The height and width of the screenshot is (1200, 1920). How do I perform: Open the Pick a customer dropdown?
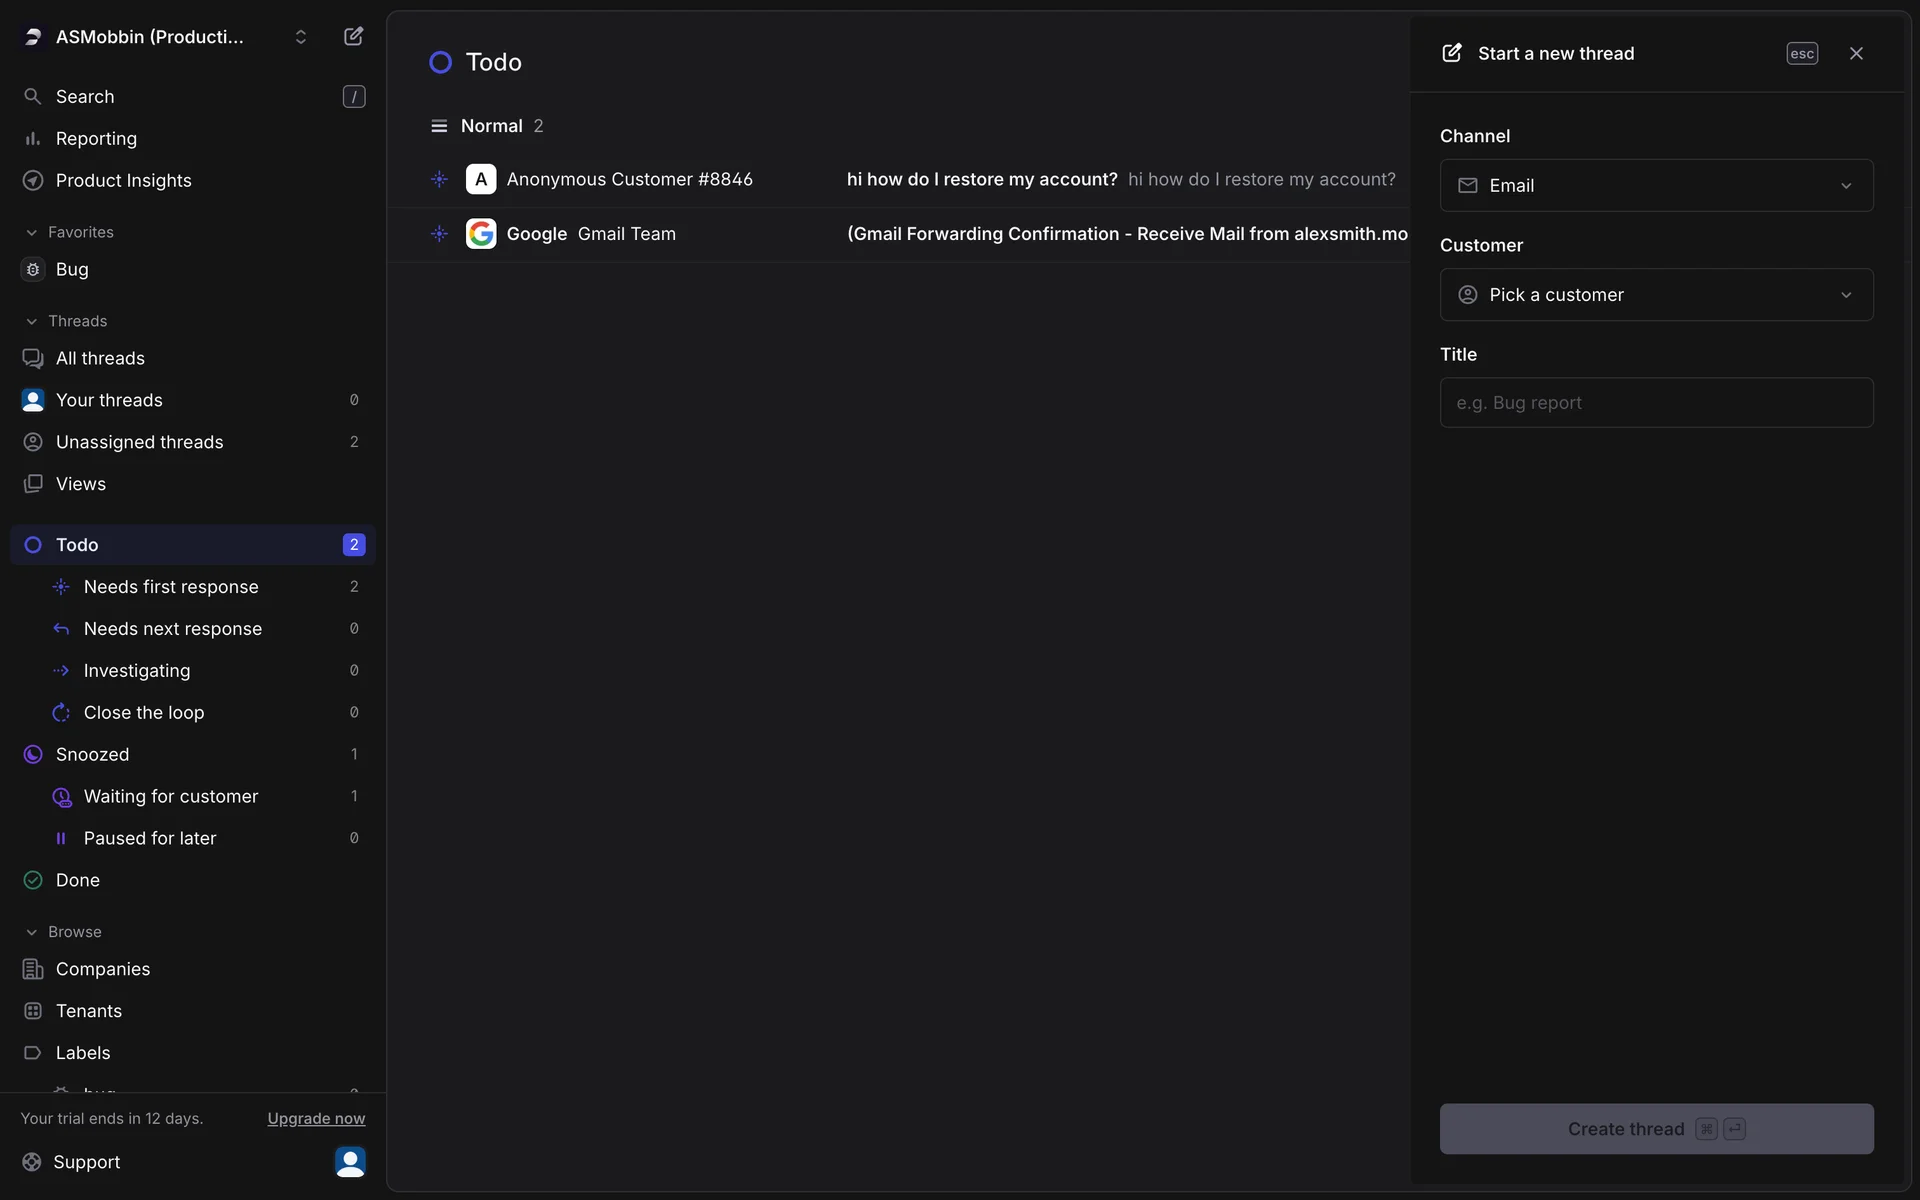tap(1656, 295)
